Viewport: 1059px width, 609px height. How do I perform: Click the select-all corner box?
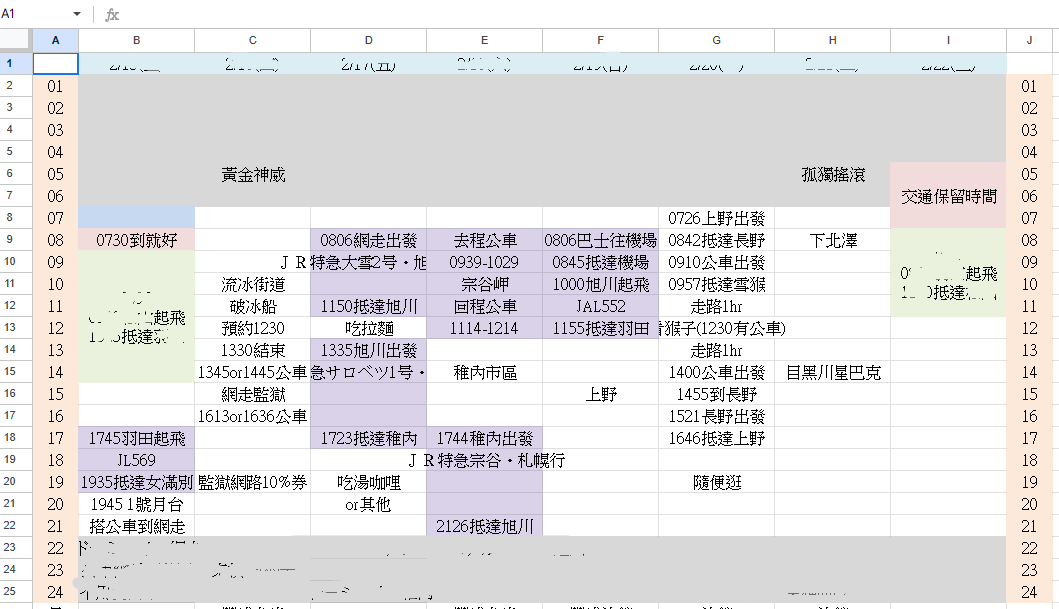[x=16, y=40]
